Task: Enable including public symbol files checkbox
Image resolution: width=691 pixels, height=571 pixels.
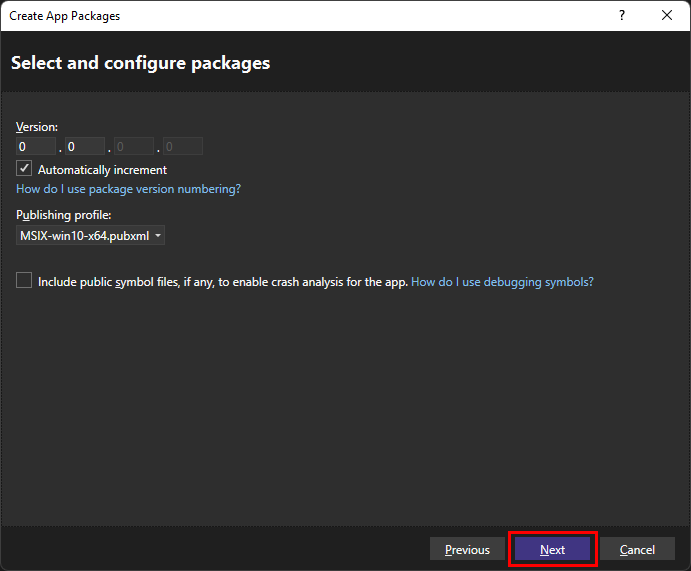Action: pos(24,280)
